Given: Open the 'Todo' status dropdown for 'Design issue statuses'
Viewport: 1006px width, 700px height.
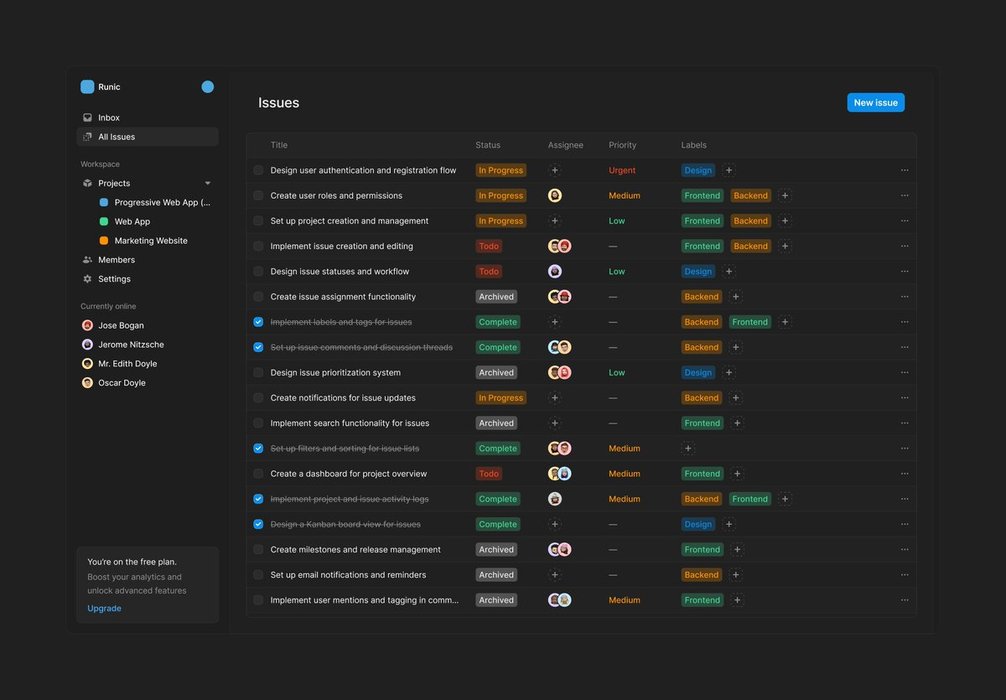Looking at the screenshot, I should (x=488, y=272).
